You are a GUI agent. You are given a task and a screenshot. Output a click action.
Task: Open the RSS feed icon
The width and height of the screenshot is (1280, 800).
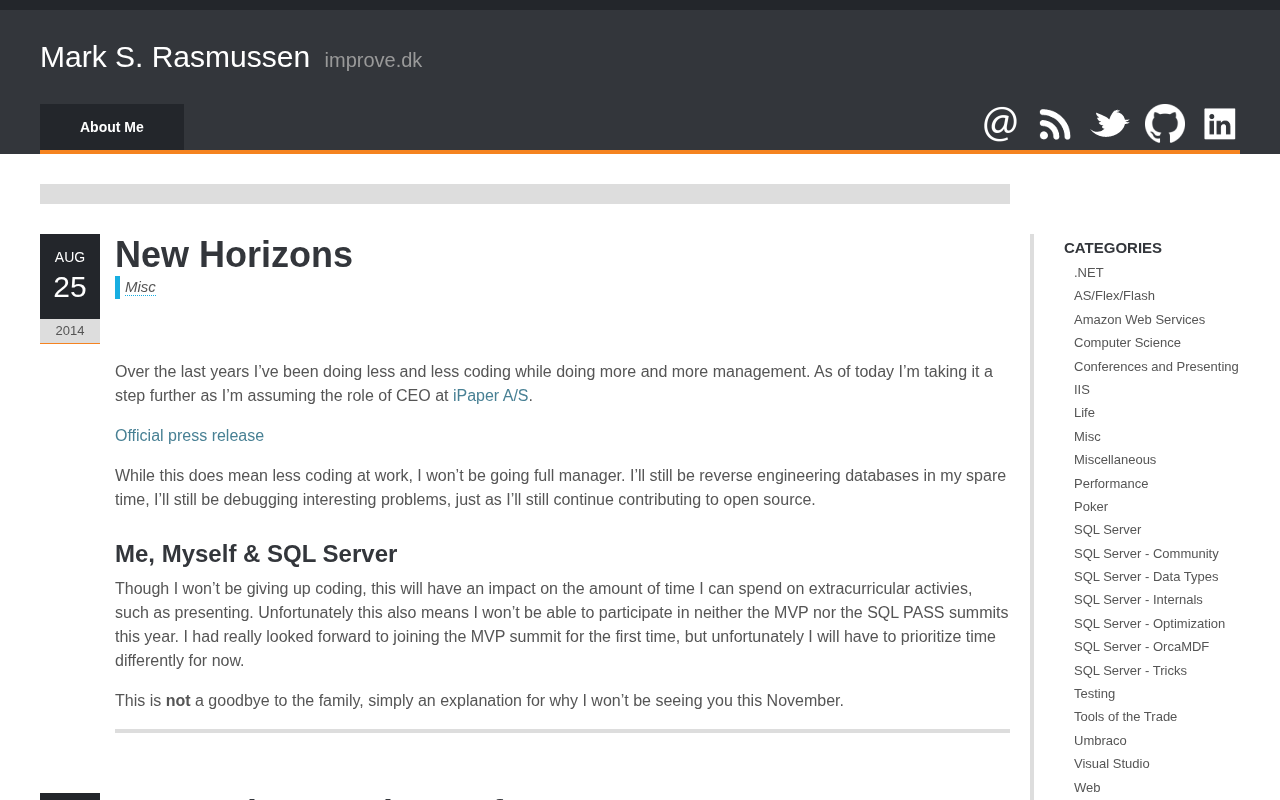pyautogui.click(x=1055, y=124)
